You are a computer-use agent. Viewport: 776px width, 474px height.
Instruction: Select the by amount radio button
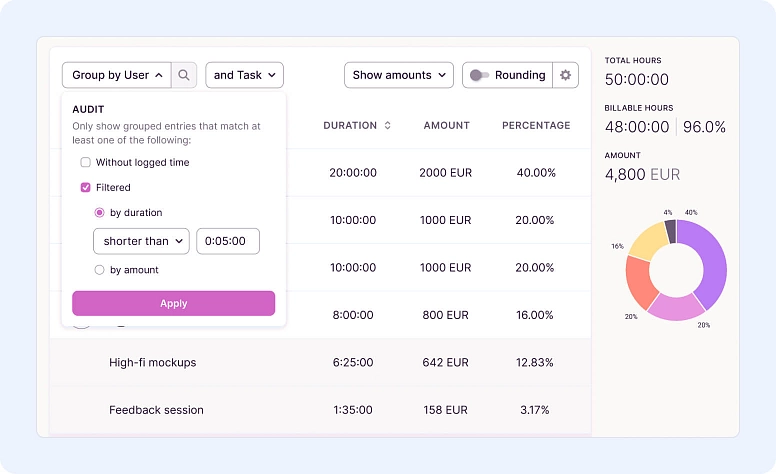point(99,270)
